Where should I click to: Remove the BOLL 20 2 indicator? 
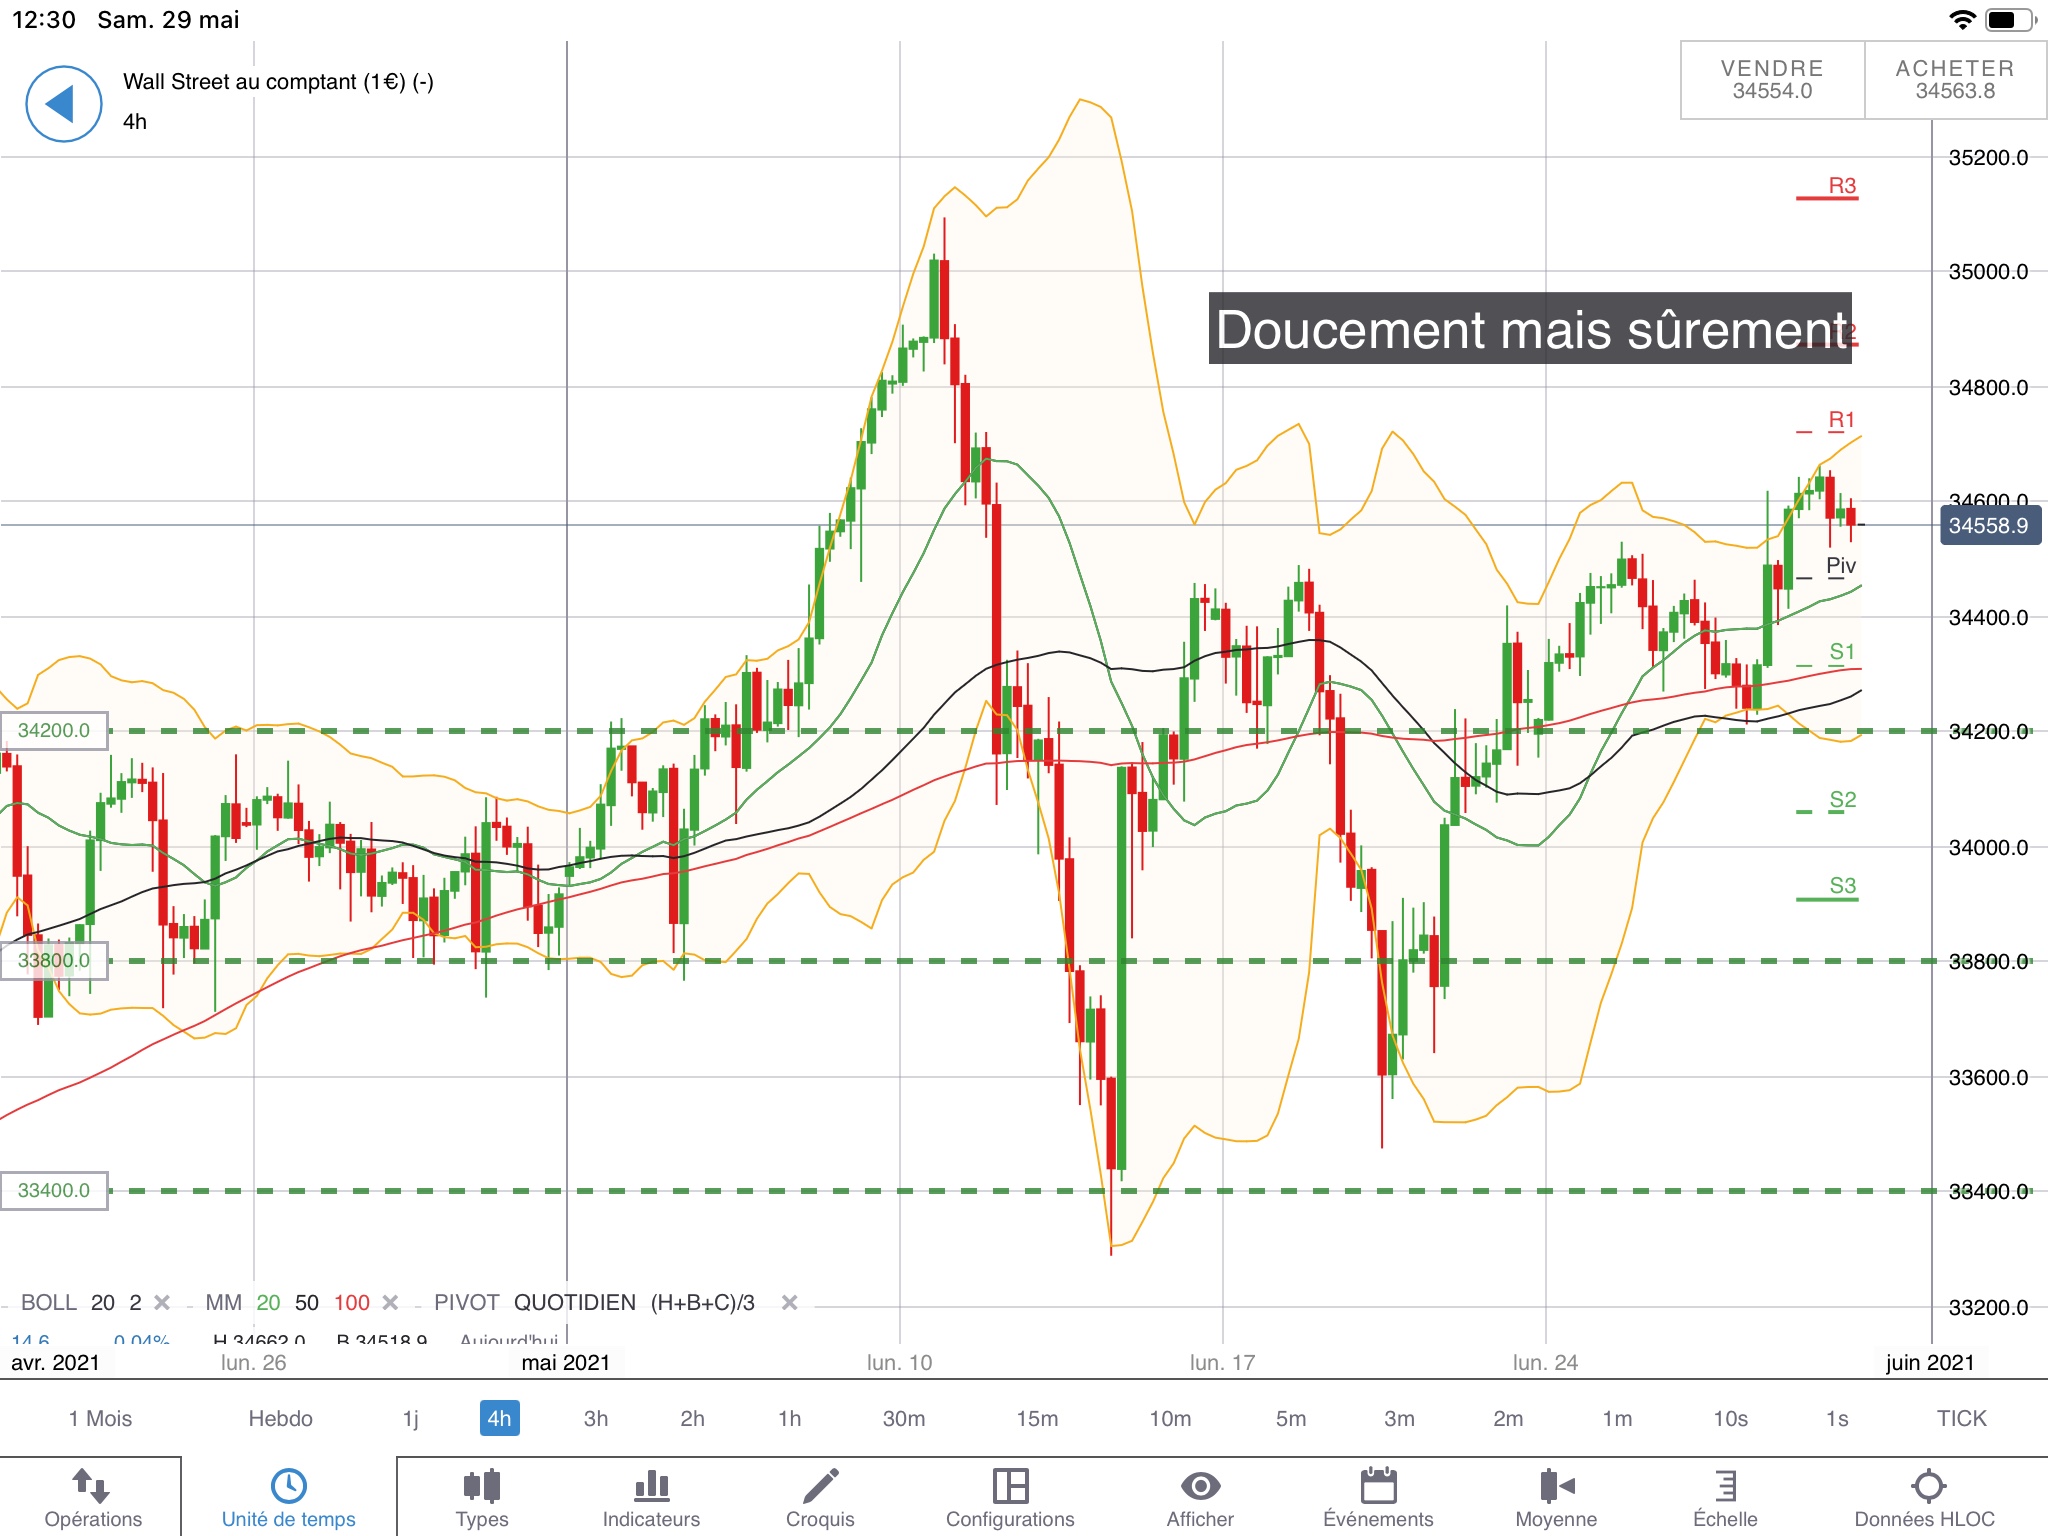[x=162, y=1303]
